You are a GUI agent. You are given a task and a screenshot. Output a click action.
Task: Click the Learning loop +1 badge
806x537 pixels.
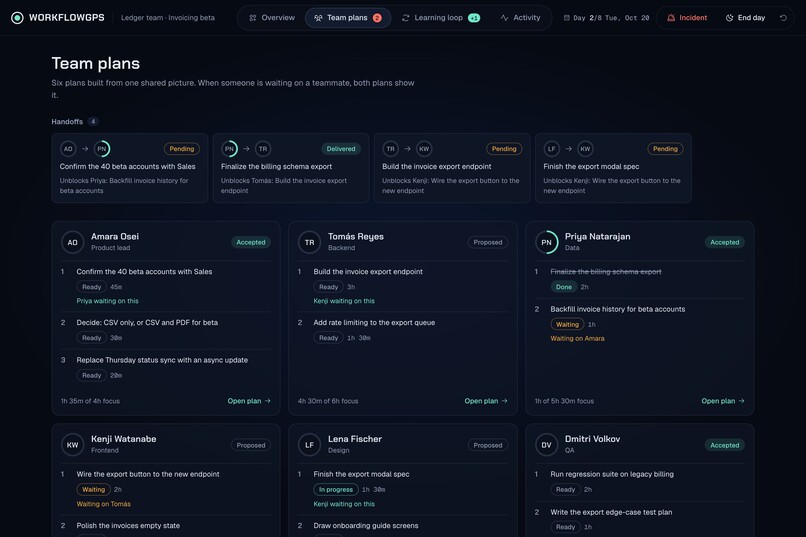[x=474, y=18]
